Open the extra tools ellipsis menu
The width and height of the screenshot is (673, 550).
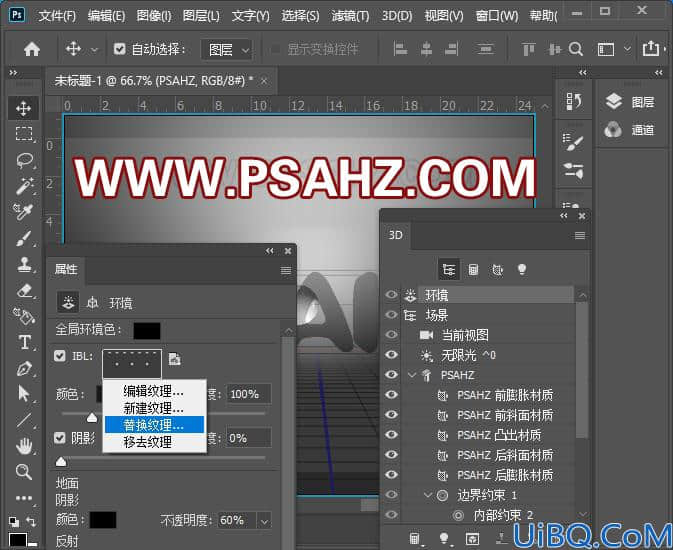(24, 498)
